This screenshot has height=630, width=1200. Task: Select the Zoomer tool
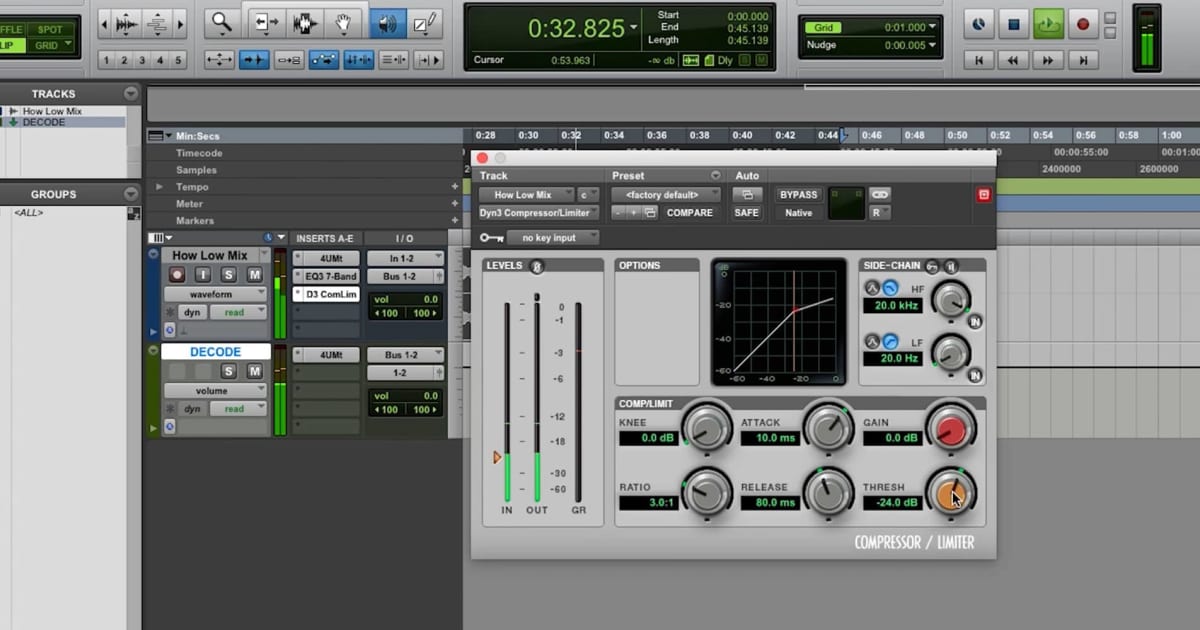[222, 22]
